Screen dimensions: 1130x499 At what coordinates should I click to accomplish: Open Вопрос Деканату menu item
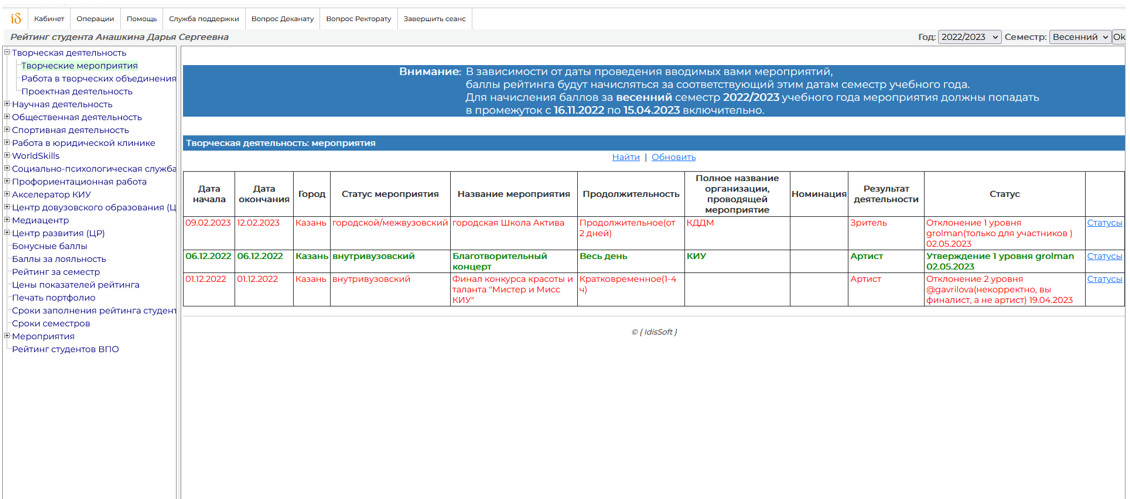coord(282,19)
